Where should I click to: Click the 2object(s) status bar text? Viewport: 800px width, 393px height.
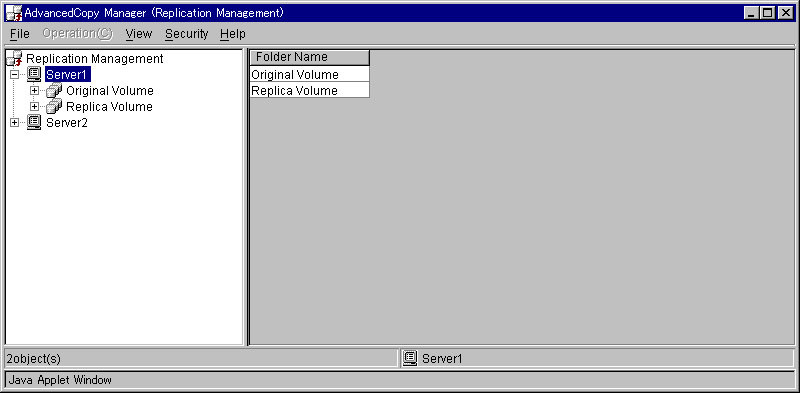(x=34, y=359)
